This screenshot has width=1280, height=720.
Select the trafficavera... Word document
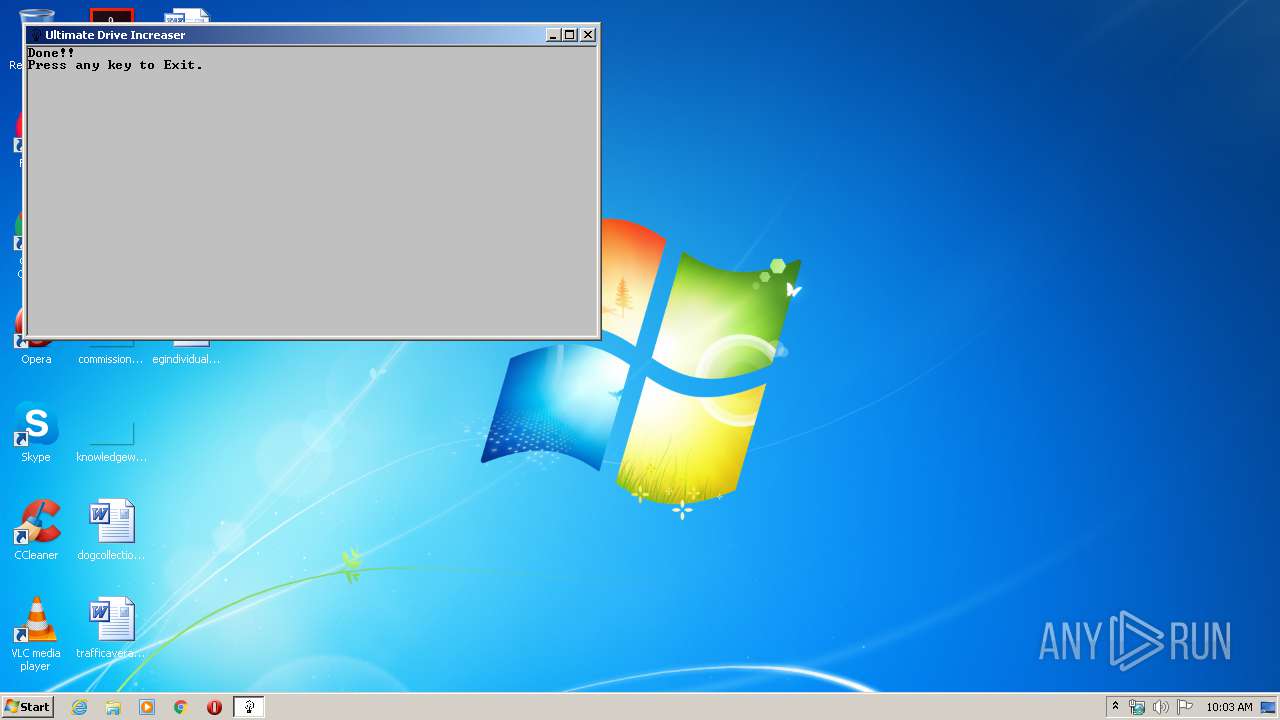coord(111,628)
